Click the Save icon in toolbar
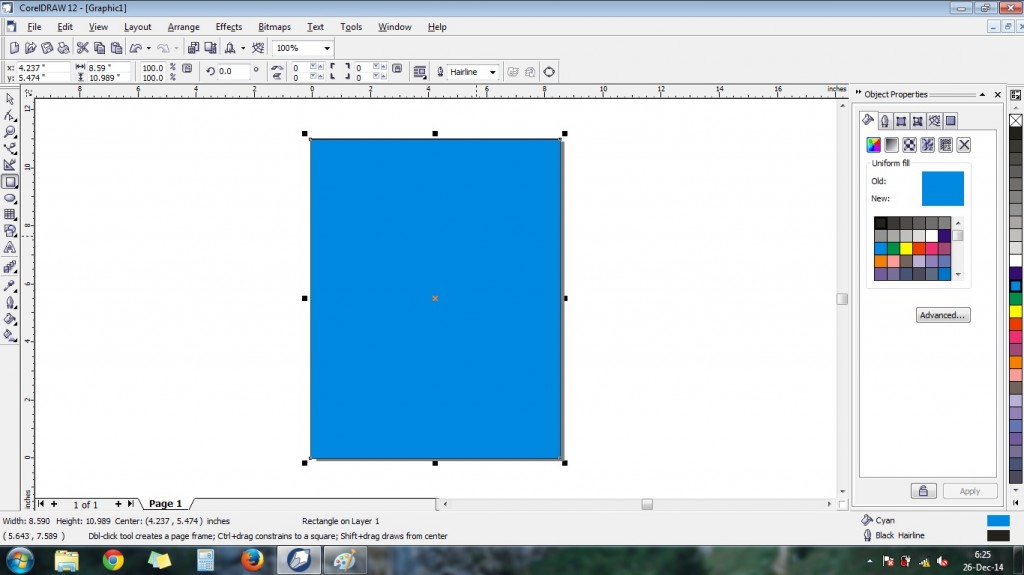Image resolution: width=1024 pixels, height=575 pixels. tap(47, 48)
